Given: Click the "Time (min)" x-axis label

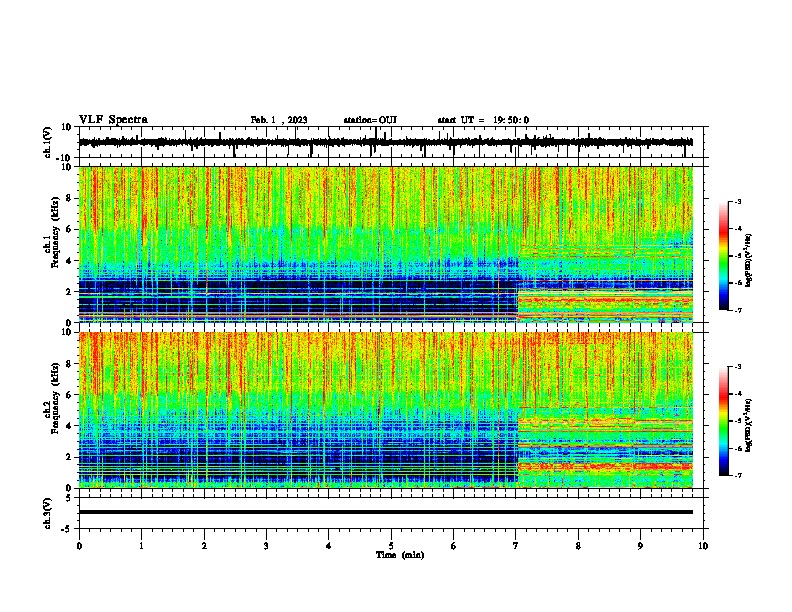Looking at the screenshot, I should (x=400, y=555).
